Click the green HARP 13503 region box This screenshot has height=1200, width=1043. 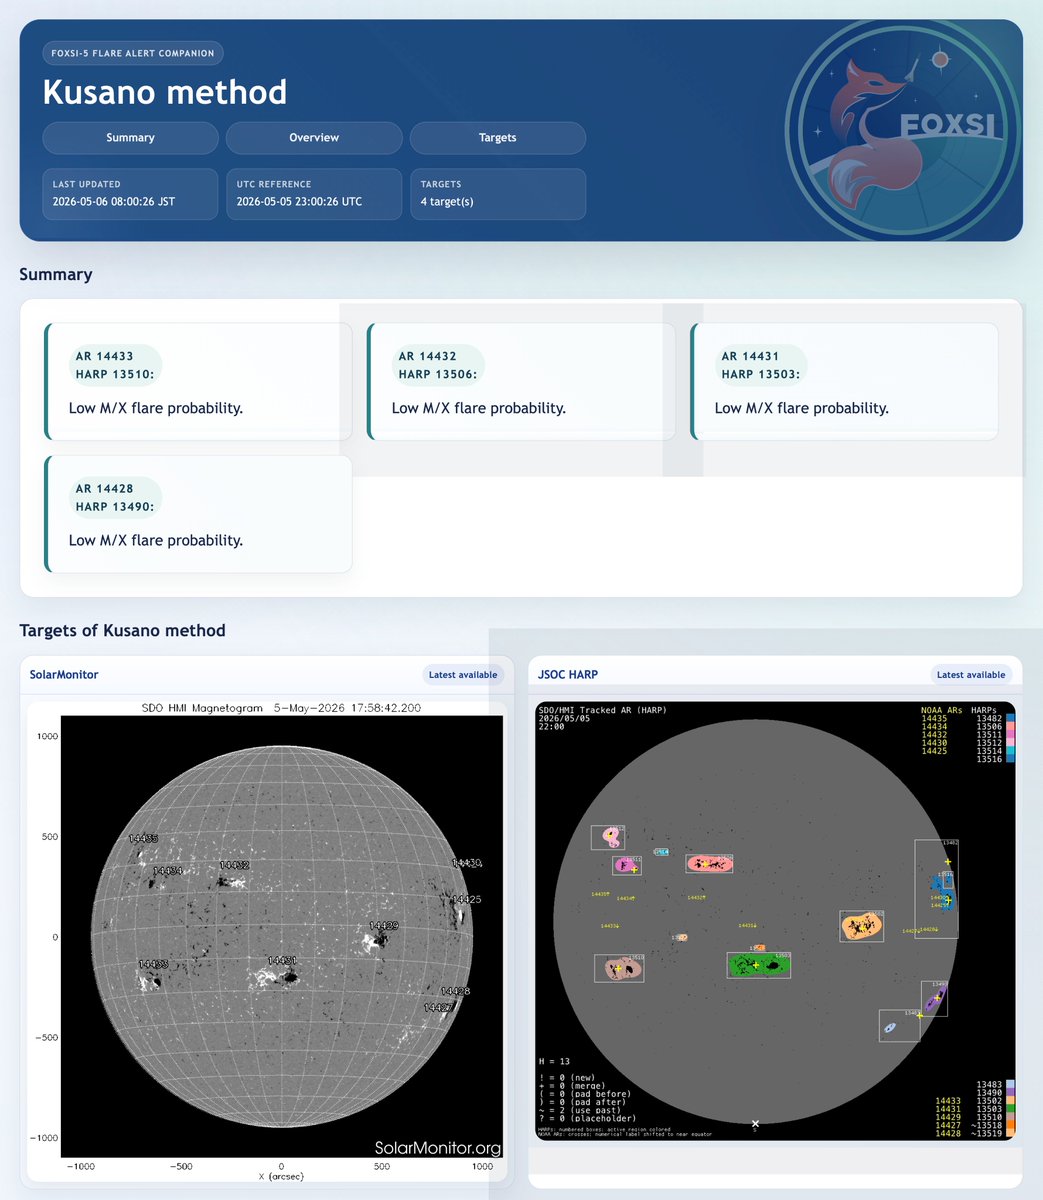(x=758, y=965)
